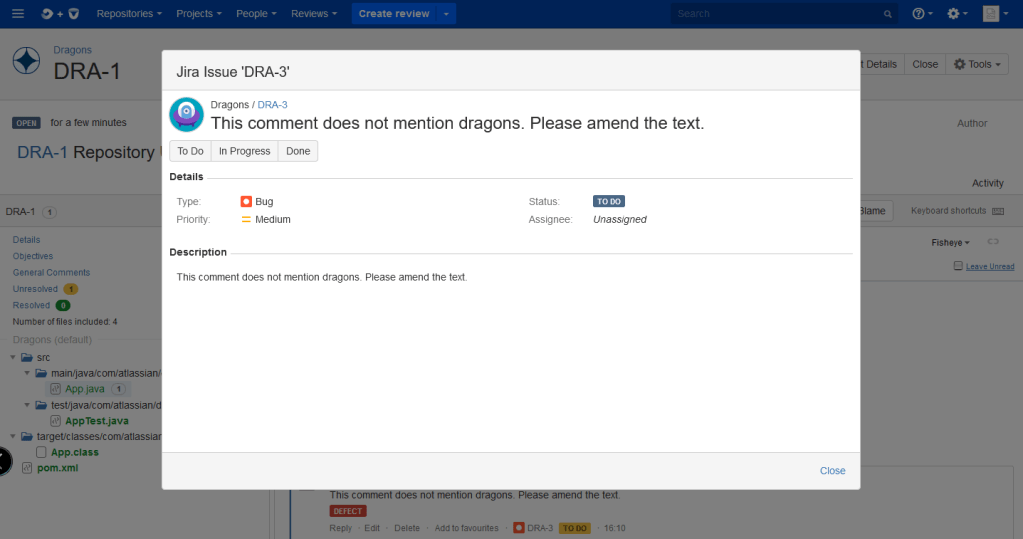Open the DRA-3 issue link
Screen dimensions: 1023x539
click(x=272, y=105)
